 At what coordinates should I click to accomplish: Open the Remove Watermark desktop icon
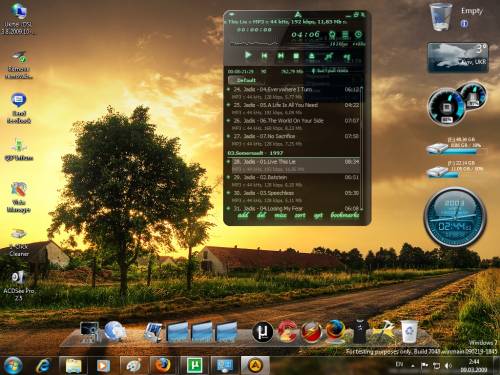[x=19, y=65]
